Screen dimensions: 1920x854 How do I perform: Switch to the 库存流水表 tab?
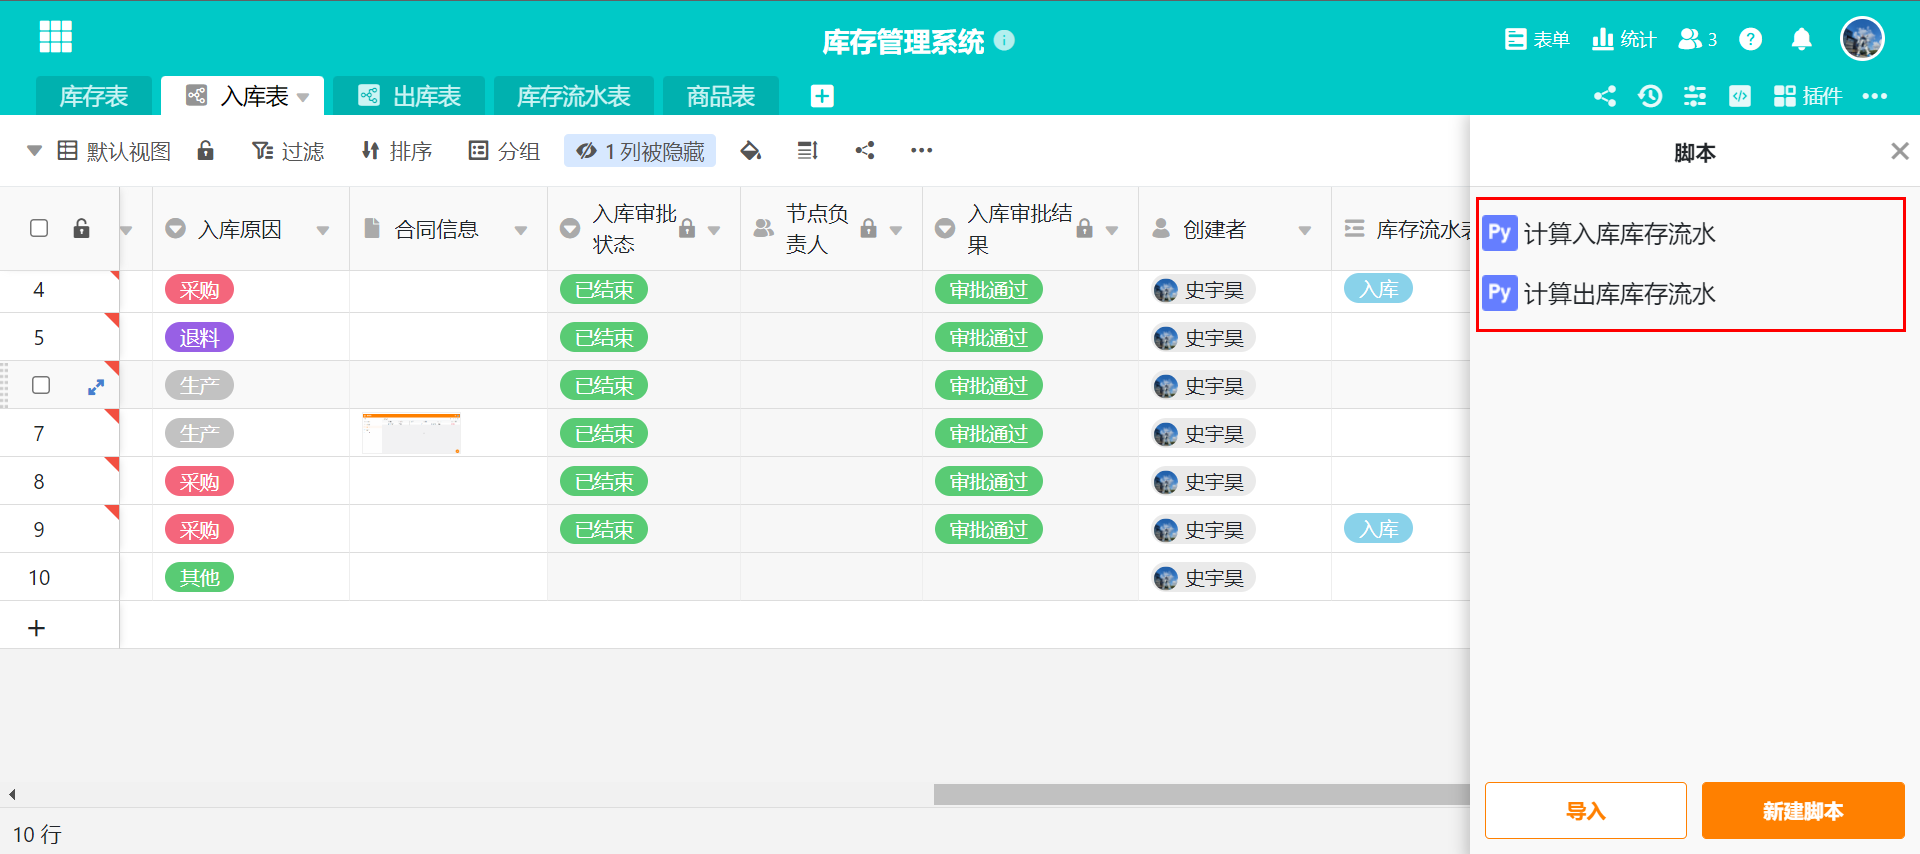[573, 96]
